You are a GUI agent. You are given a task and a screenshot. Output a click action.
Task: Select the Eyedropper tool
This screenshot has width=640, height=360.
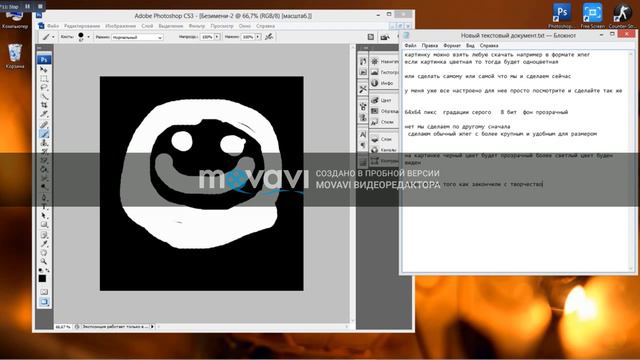[x=44, y=244]
